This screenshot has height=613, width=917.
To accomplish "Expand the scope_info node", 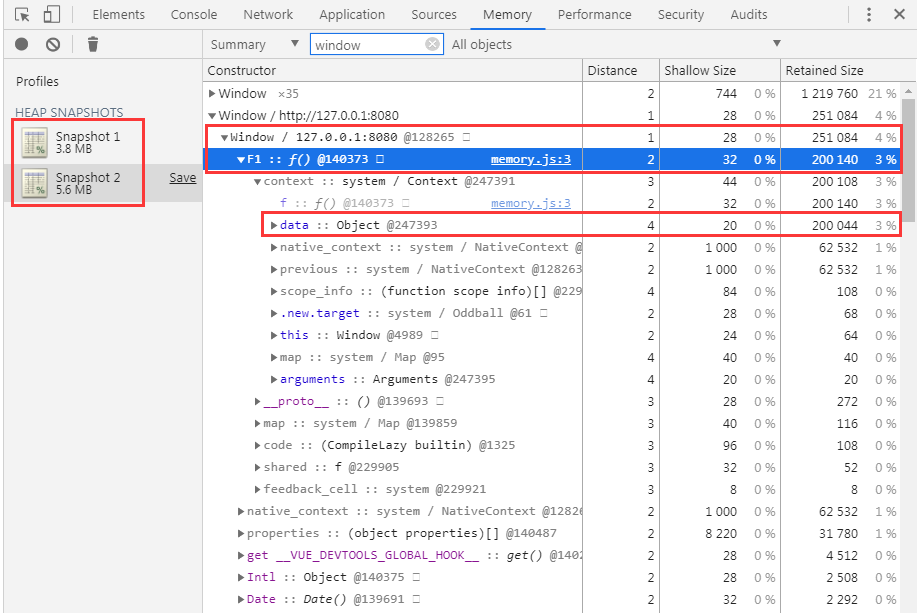I will point(273,291).
